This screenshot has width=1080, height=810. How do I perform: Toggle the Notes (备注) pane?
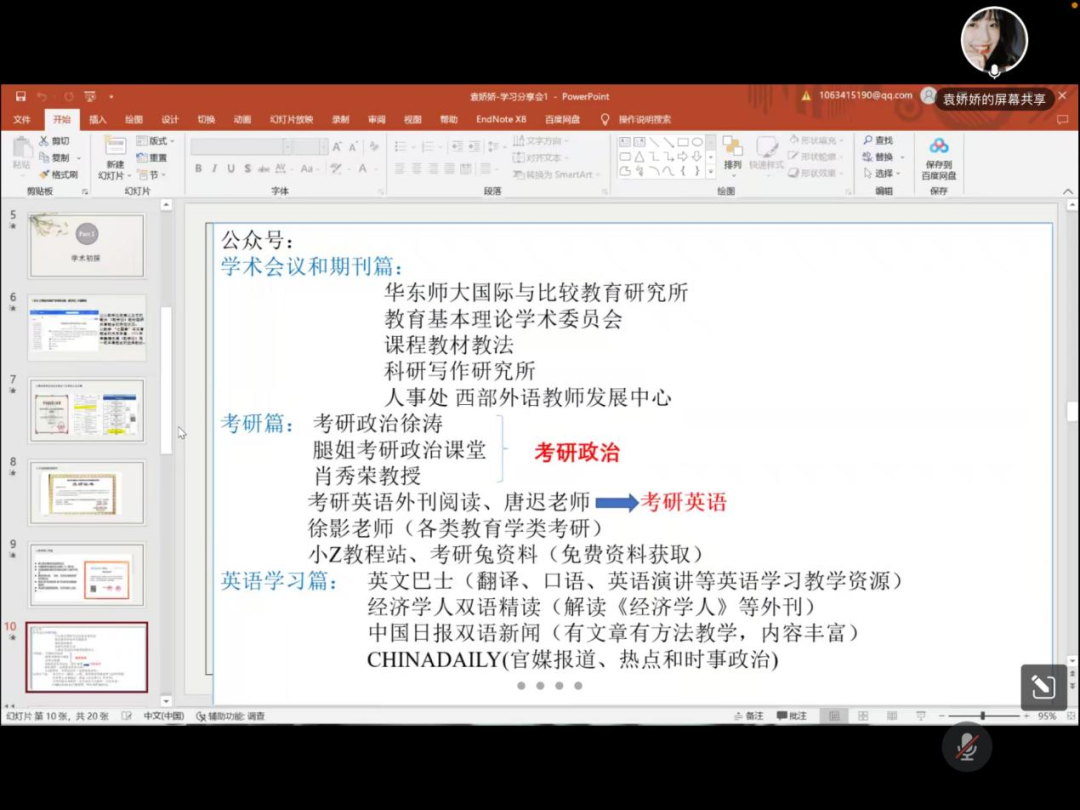748,716
